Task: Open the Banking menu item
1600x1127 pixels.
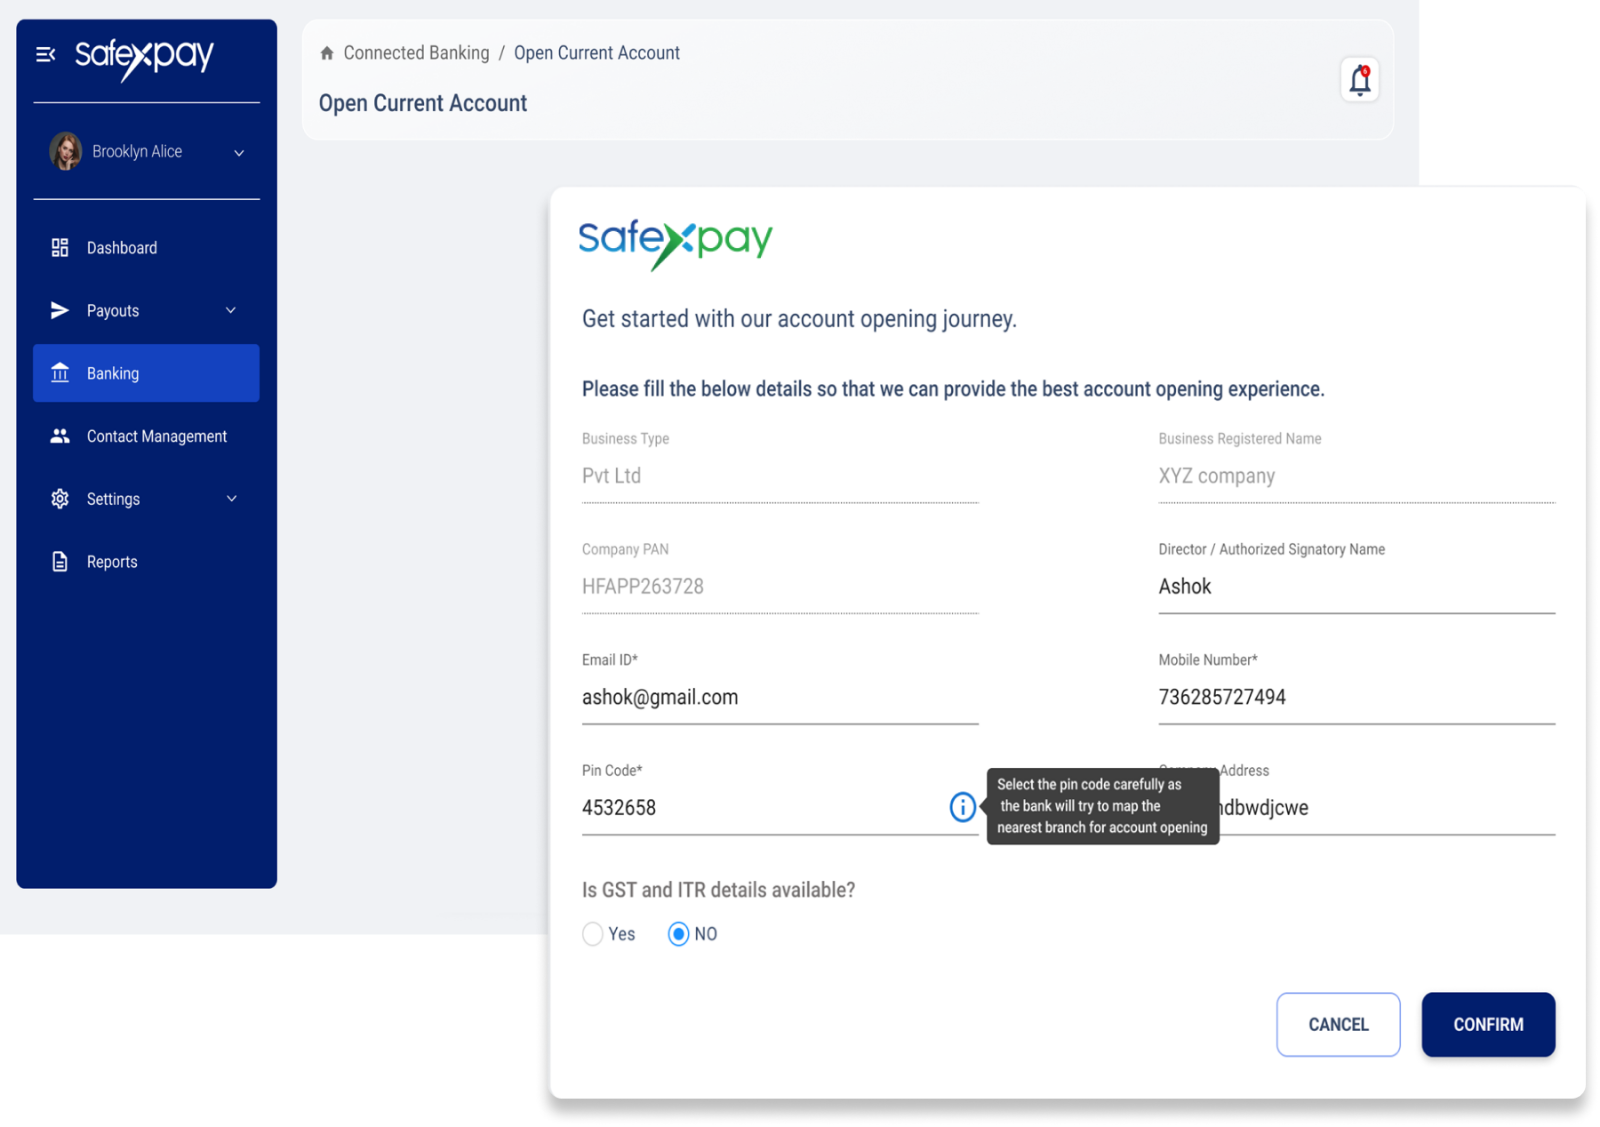Action: (146, 373)
